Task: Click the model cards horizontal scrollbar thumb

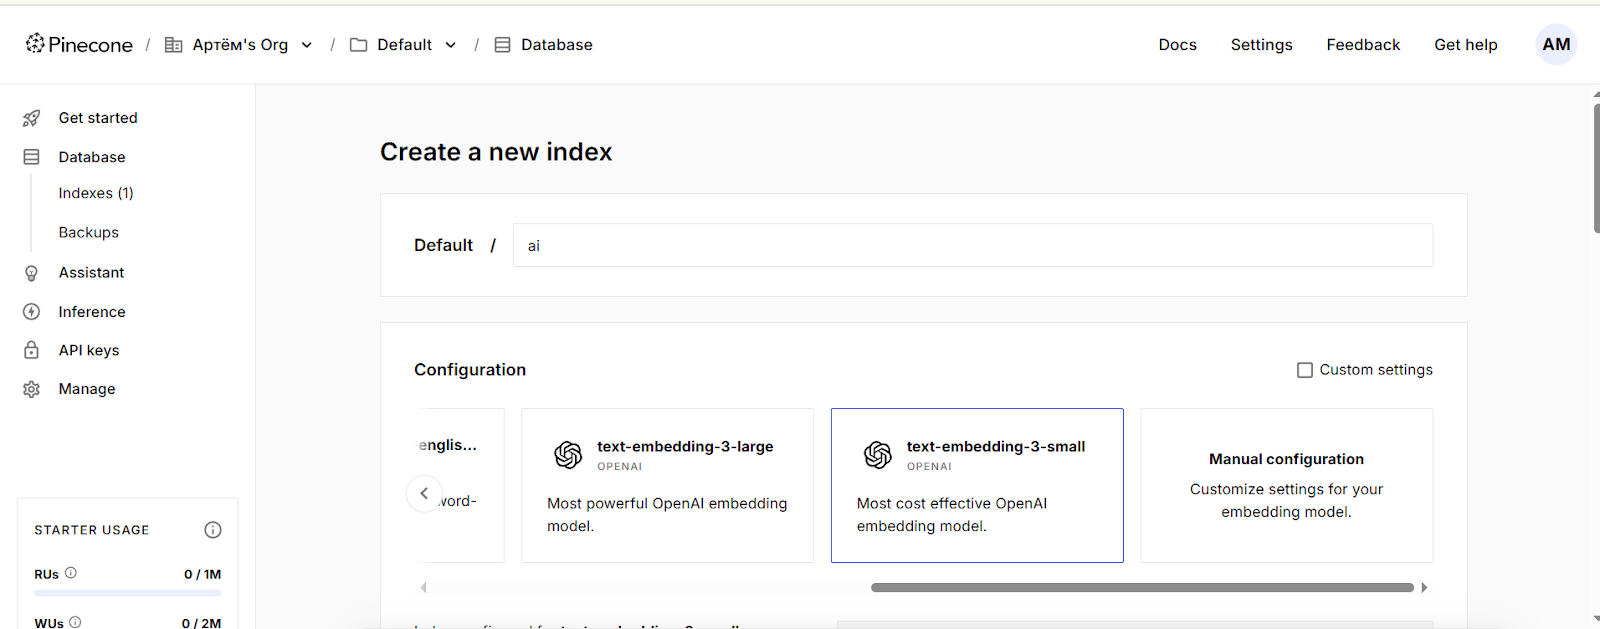Action: click(x=1142, y=588)
